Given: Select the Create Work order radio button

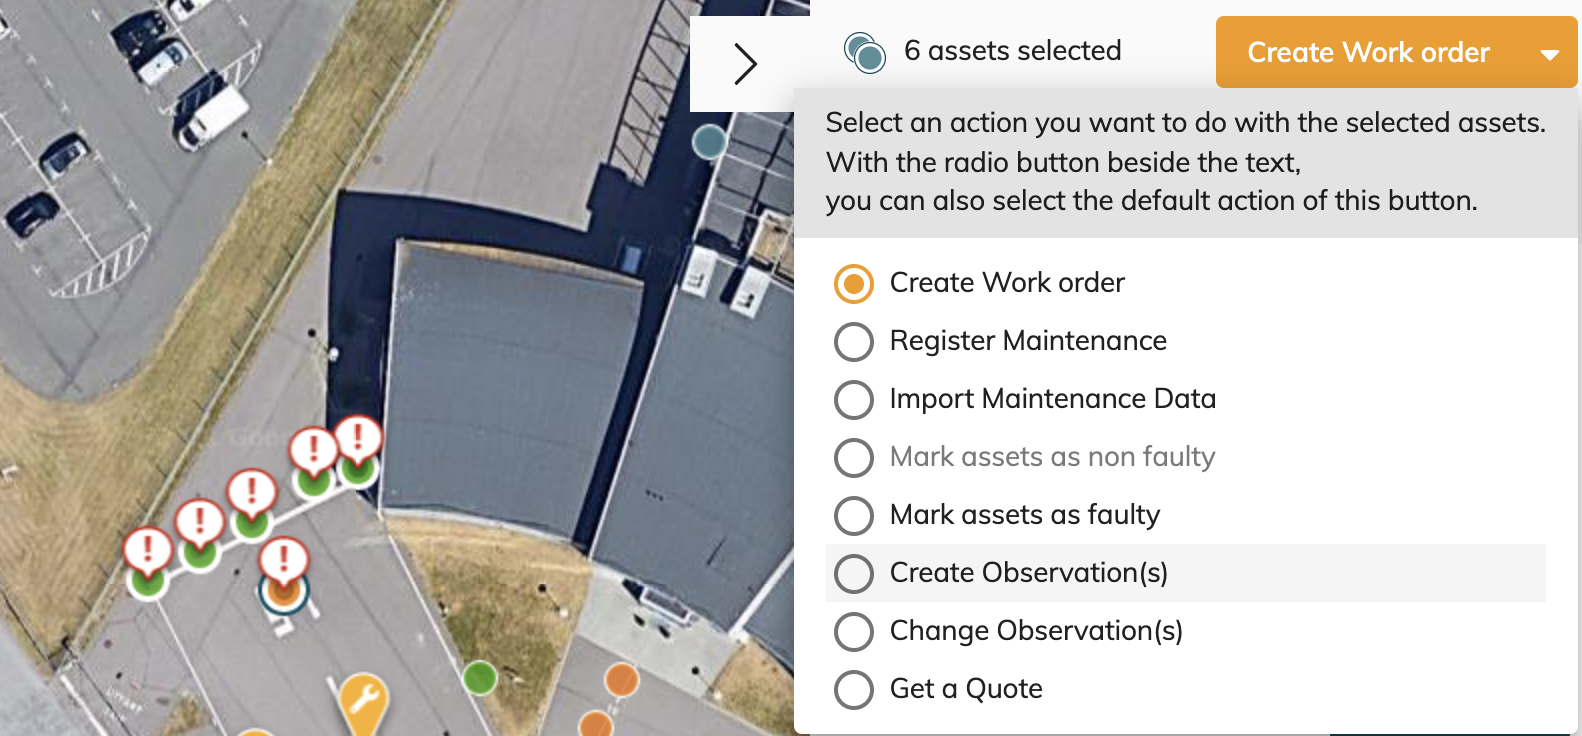Looking at the screenshot, I should click(854, 283).
